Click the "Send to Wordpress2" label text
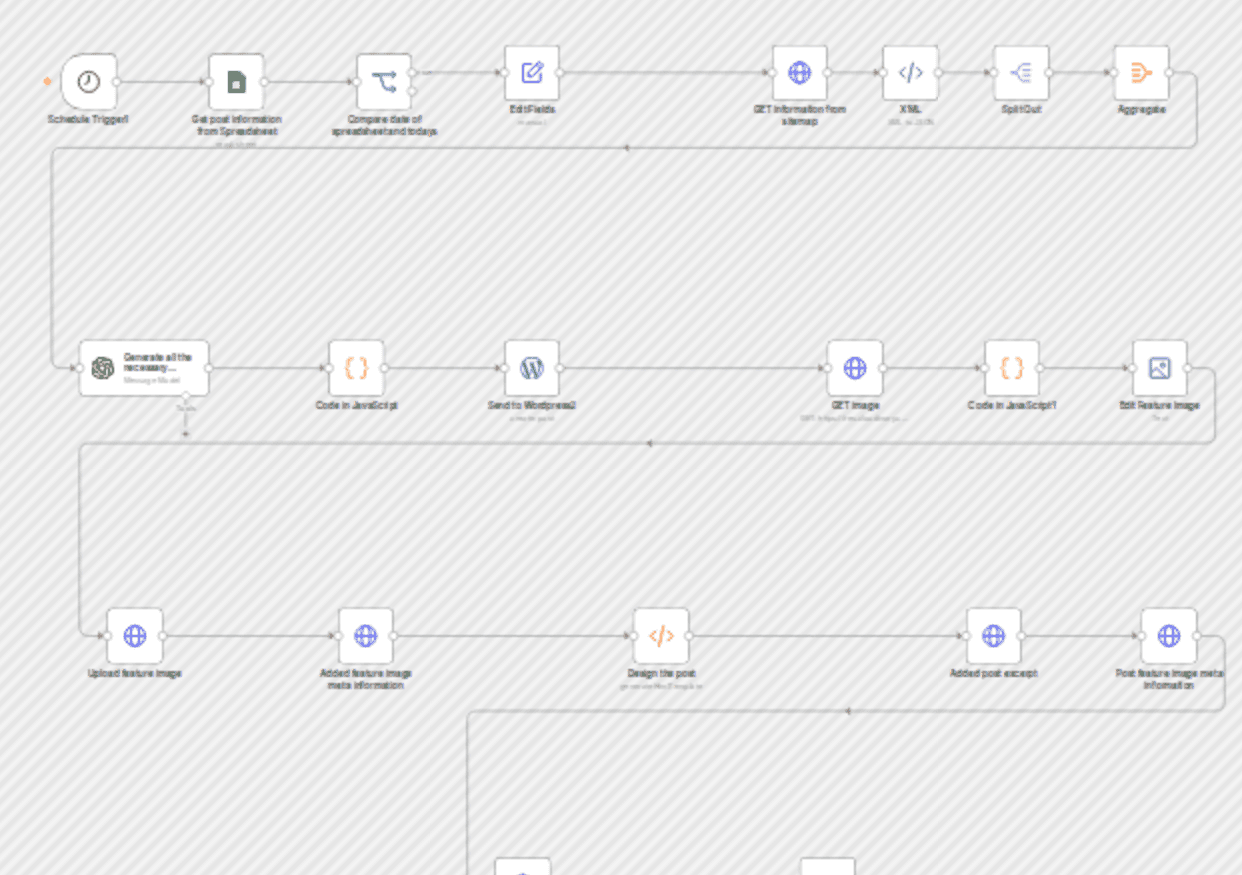Image resolution: width=1242 pixels, height=875 pixels. tap(531, 405)
